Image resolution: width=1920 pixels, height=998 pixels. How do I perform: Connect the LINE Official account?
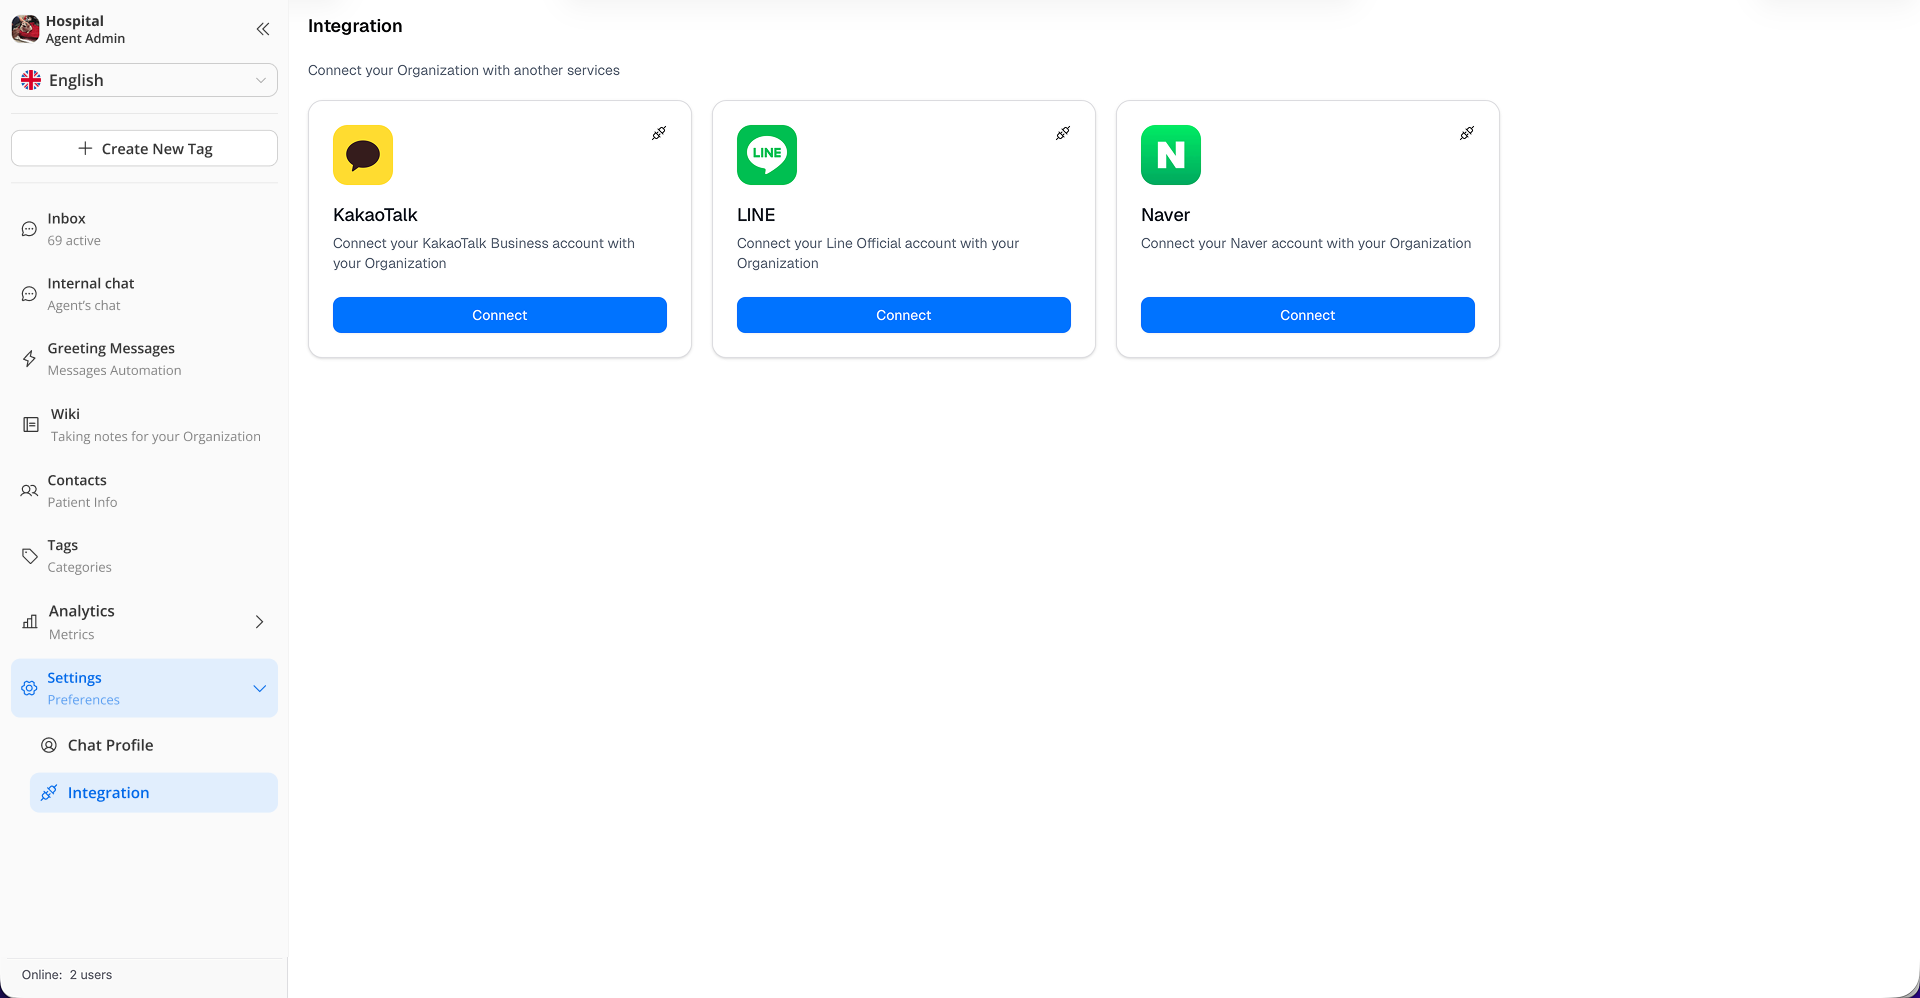(x=903, y=314)
